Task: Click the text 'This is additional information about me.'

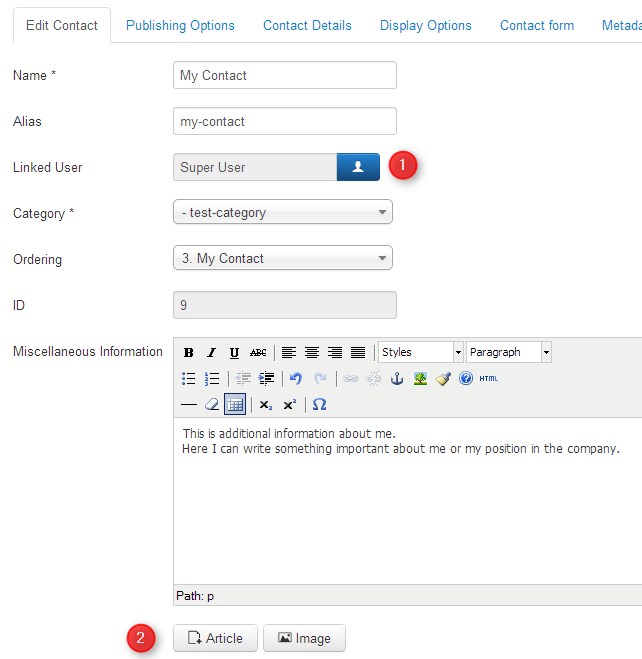Action: 289,433
